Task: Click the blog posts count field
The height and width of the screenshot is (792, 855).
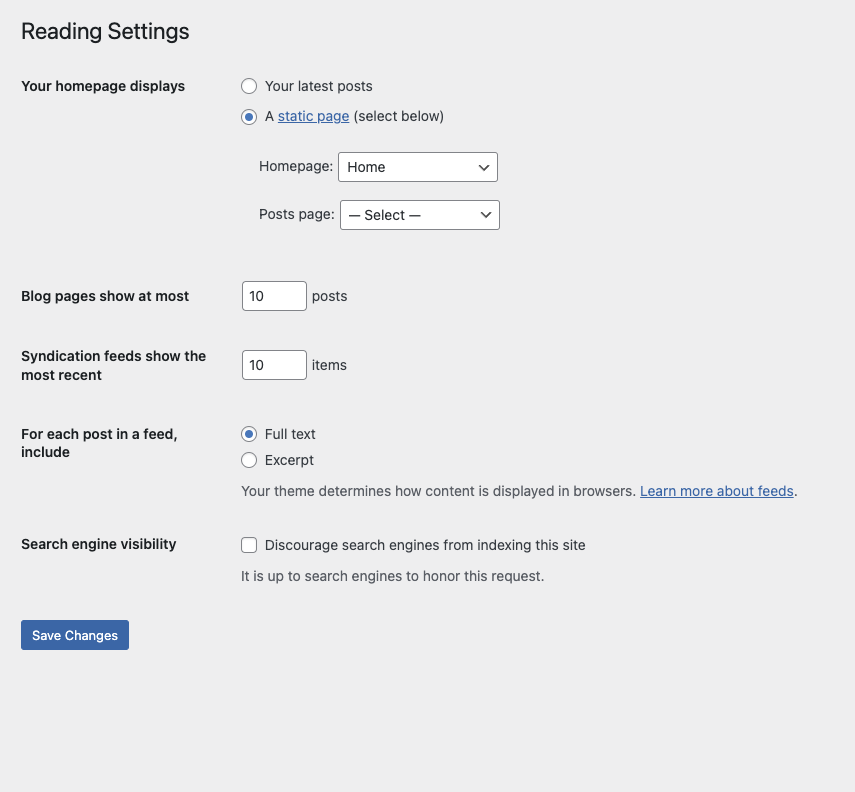Action: click(273, 296)
